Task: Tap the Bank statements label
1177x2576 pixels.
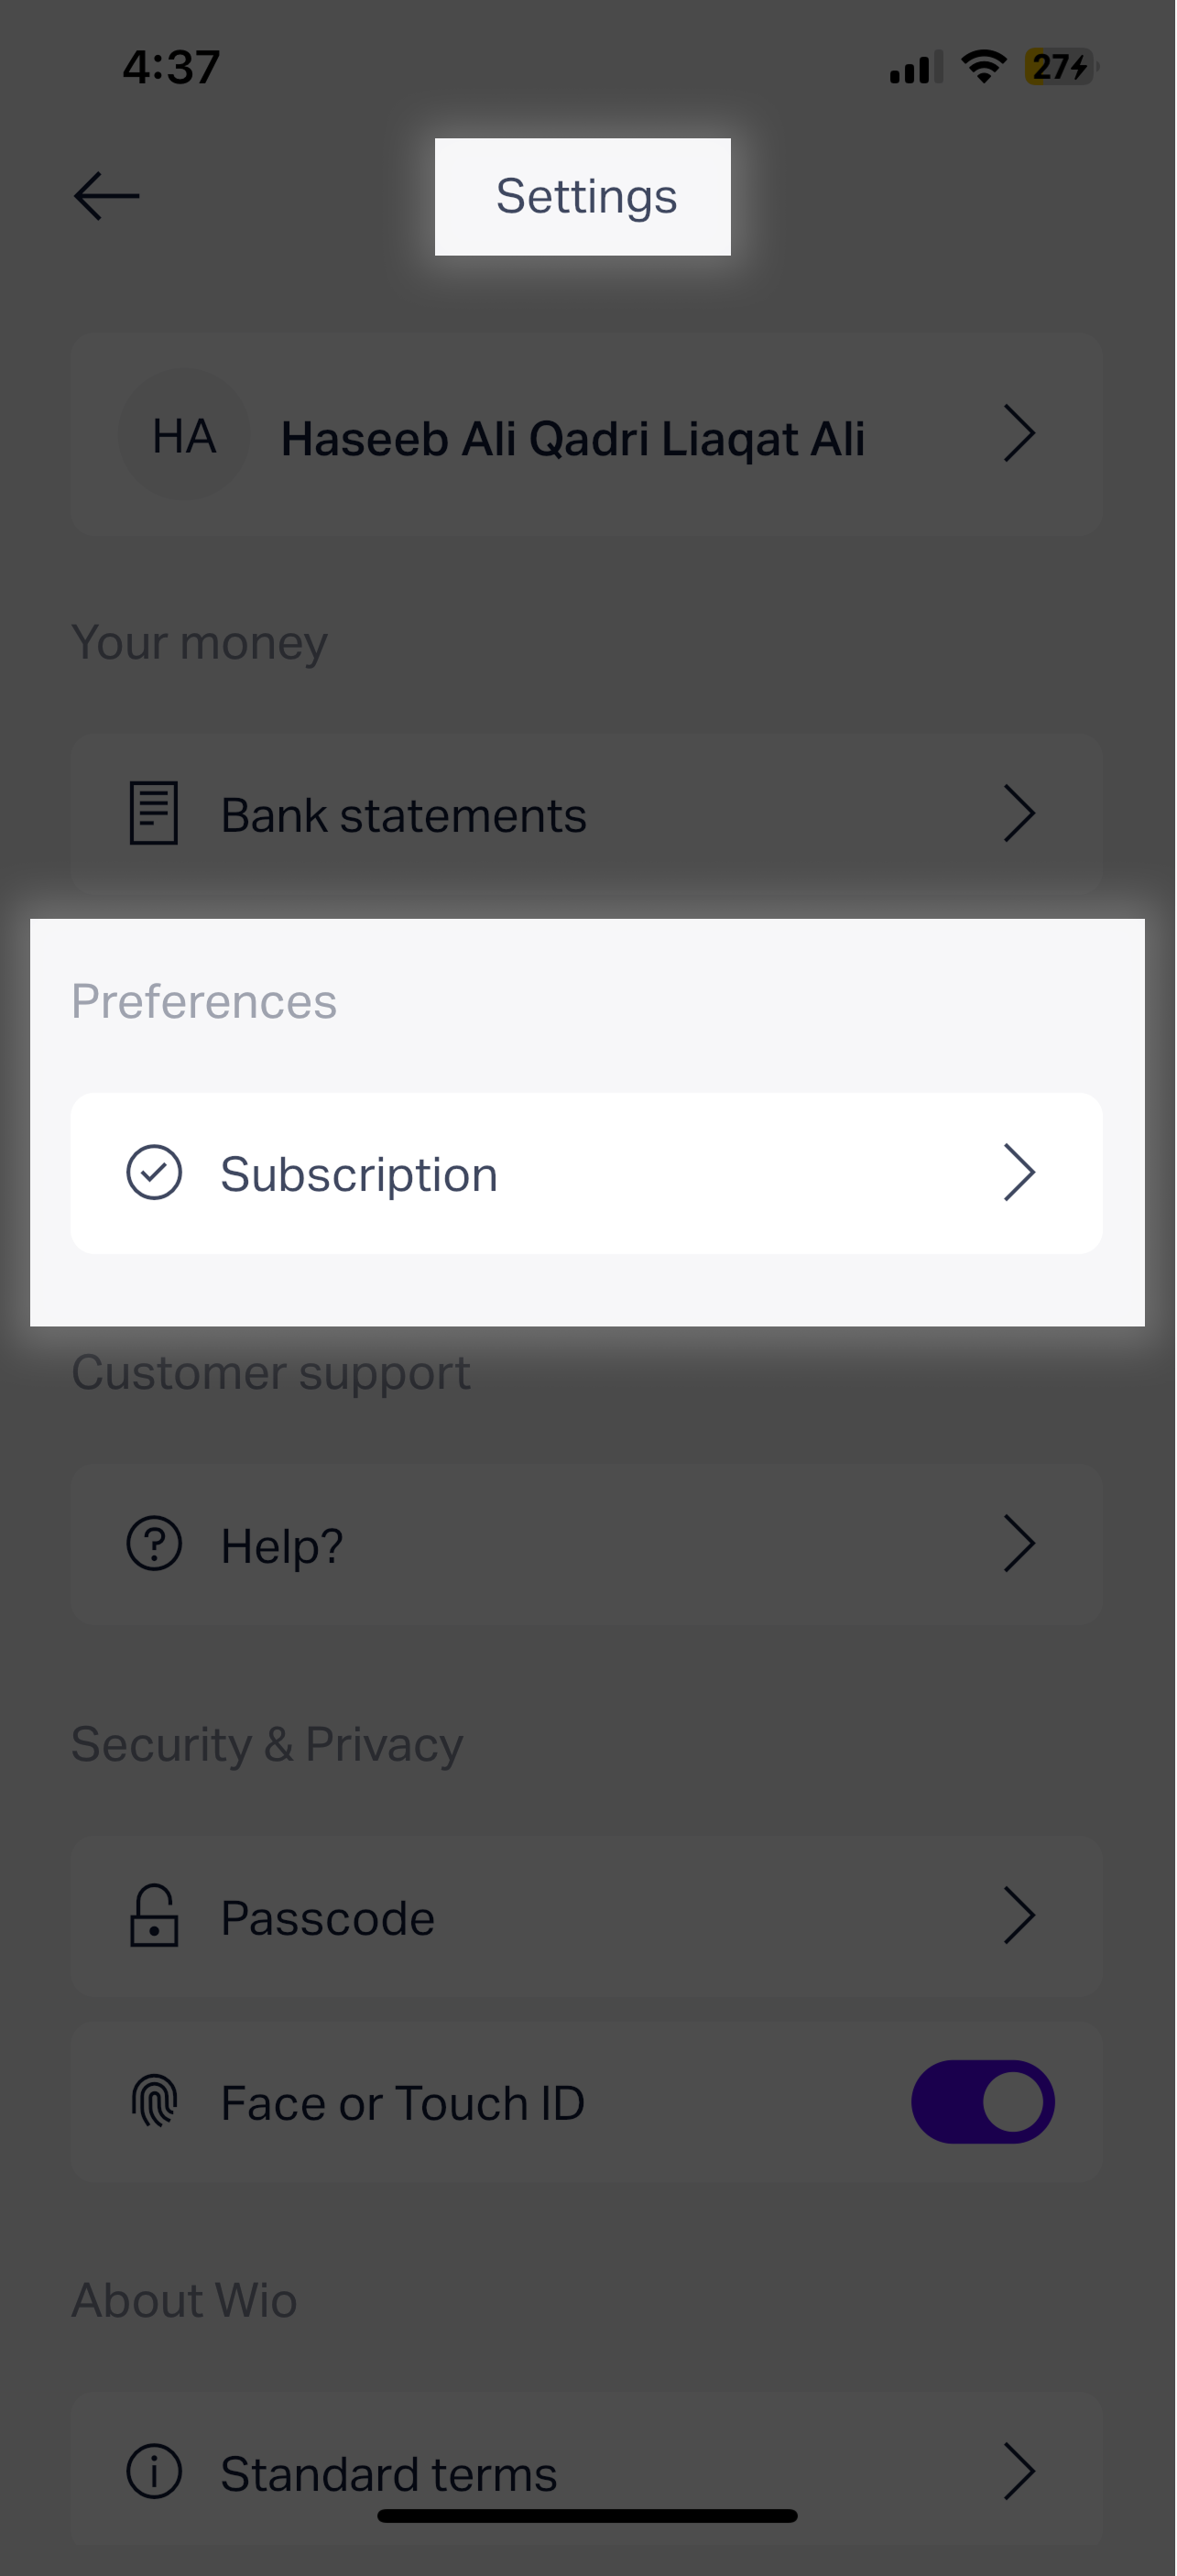Action: [403, 815]
